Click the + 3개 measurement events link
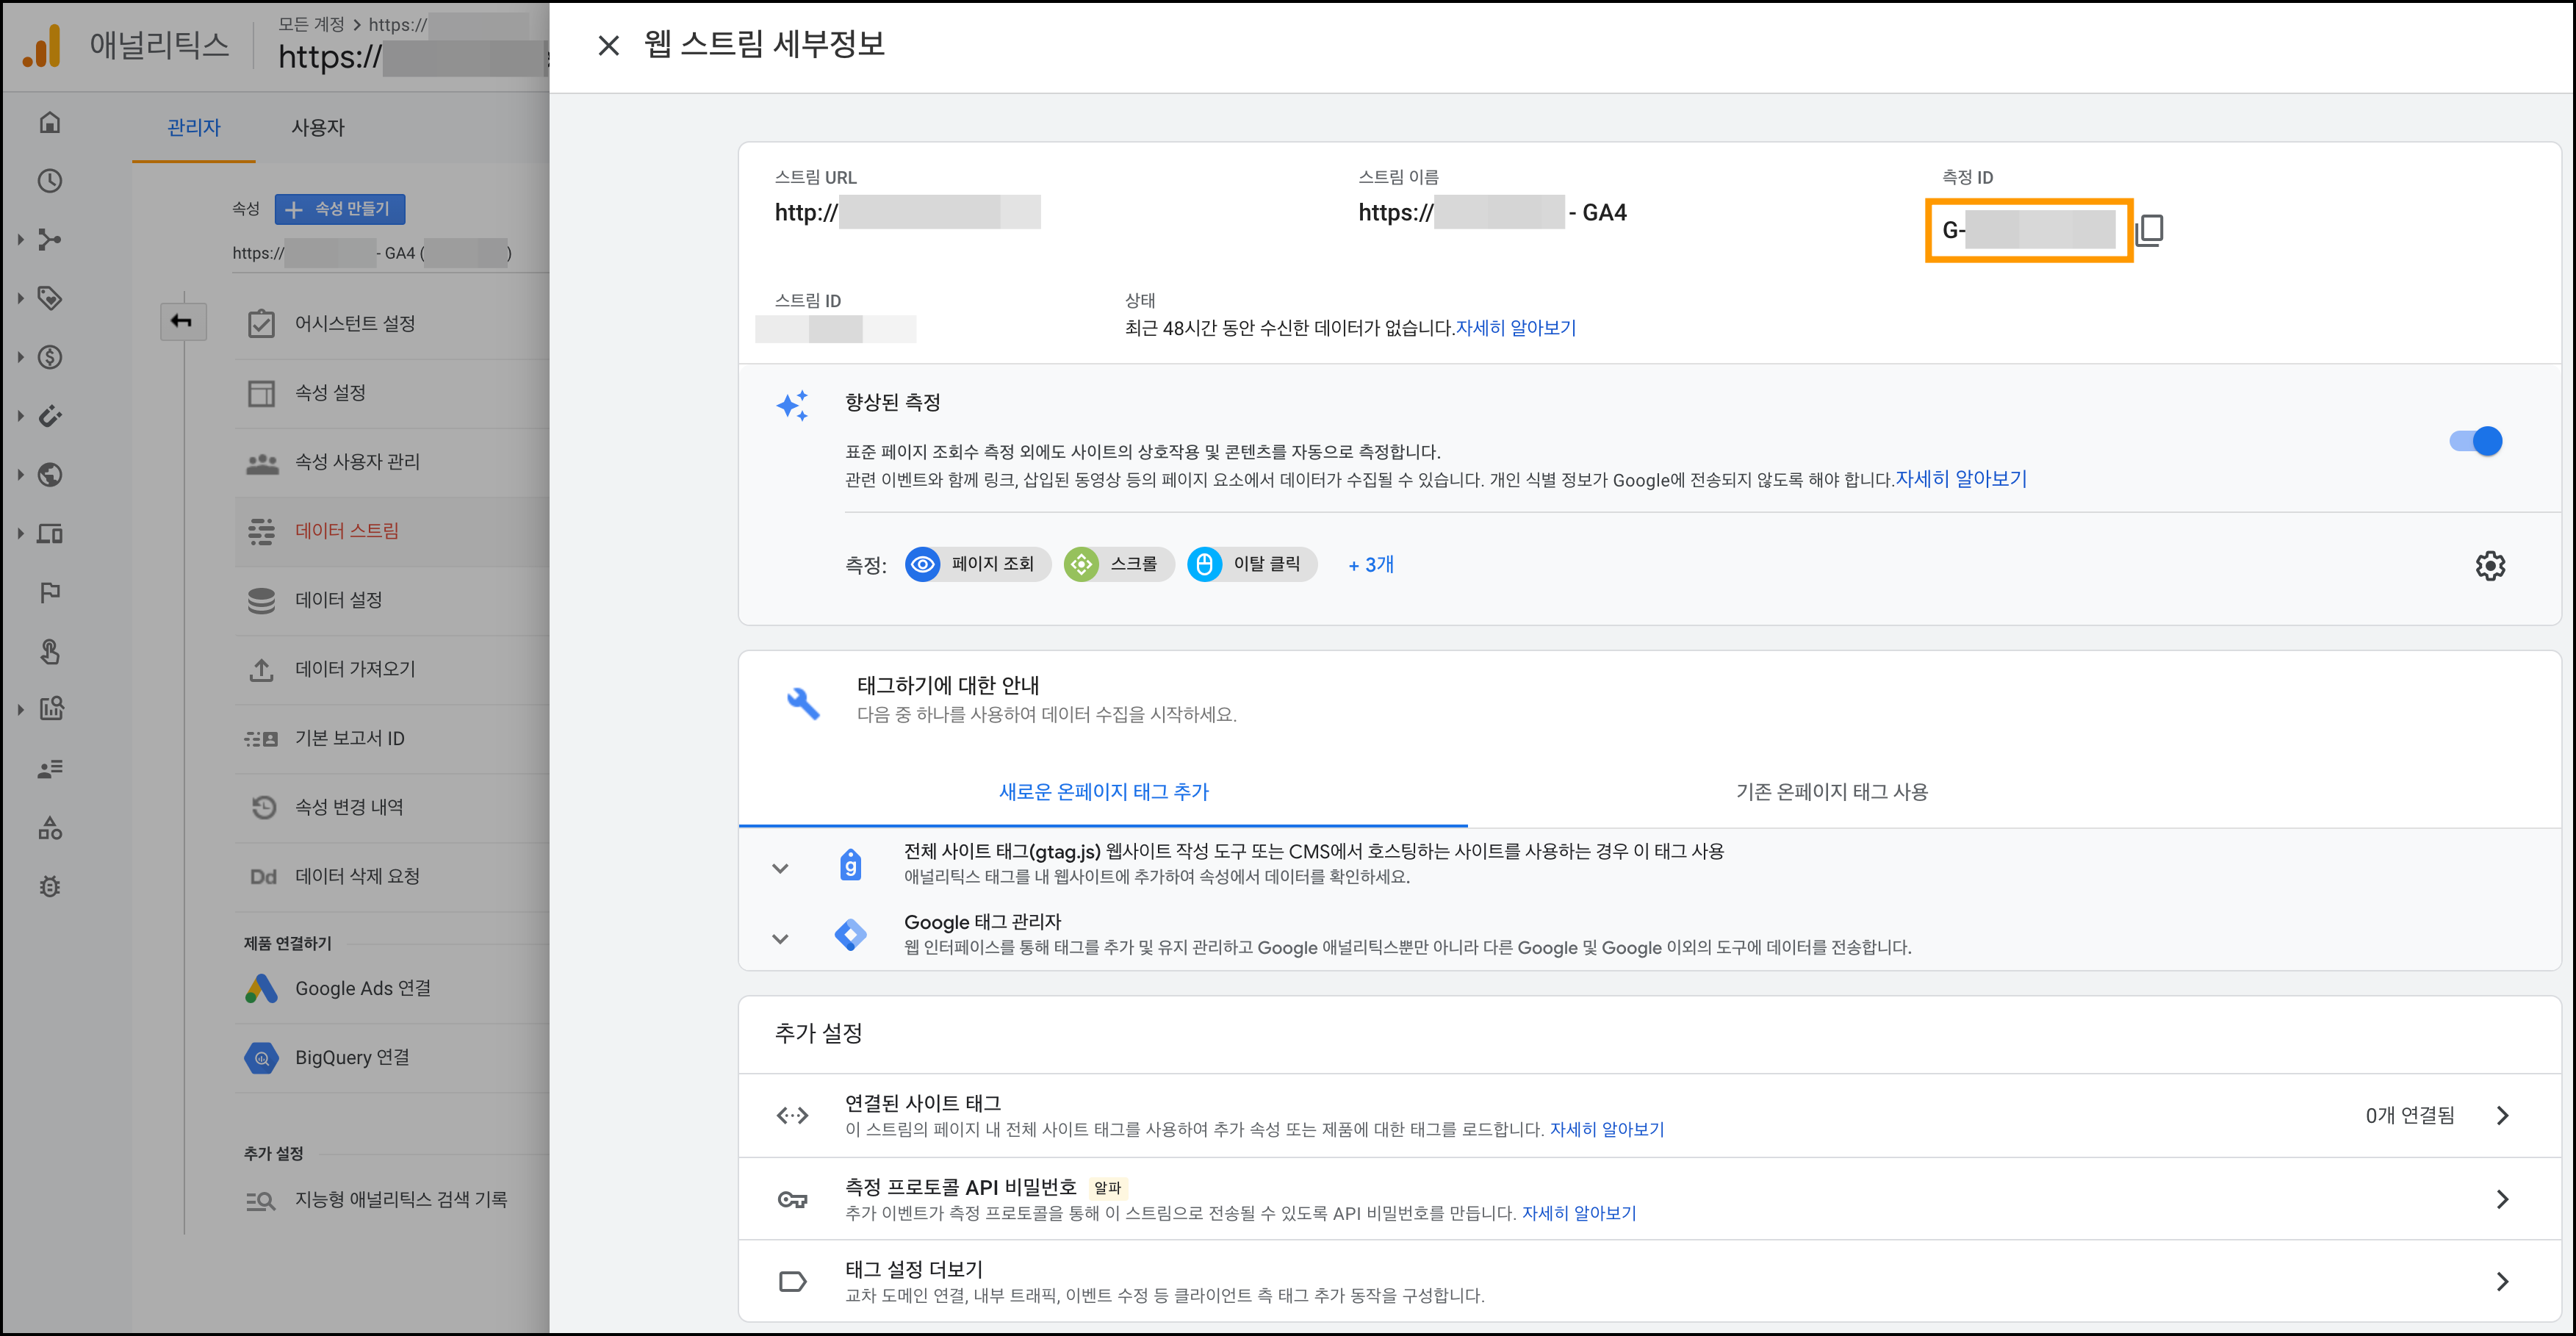2576x1336 pixels. pyautogui.click(x=1370, y=565)
